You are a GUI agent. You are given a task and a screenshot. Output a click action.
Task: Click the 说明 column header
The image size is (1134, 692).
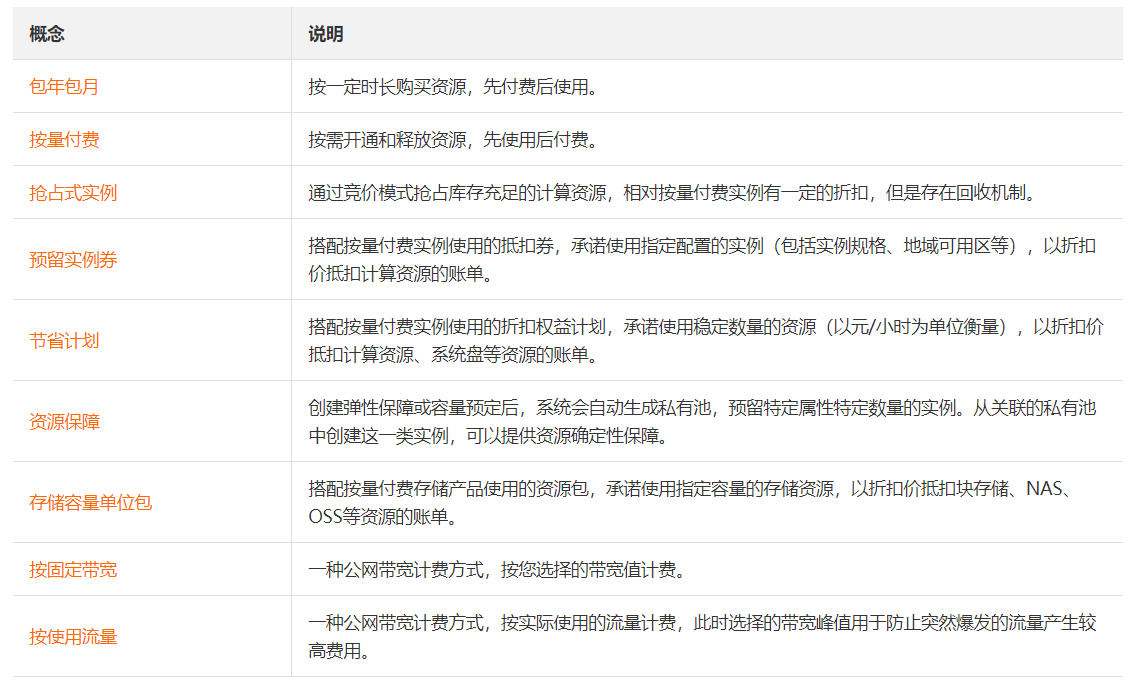(x=325, y=34)
